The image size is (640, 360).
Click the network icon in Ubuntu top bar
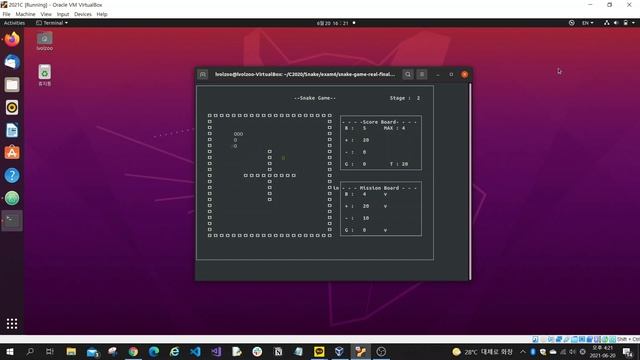[607, 23]
